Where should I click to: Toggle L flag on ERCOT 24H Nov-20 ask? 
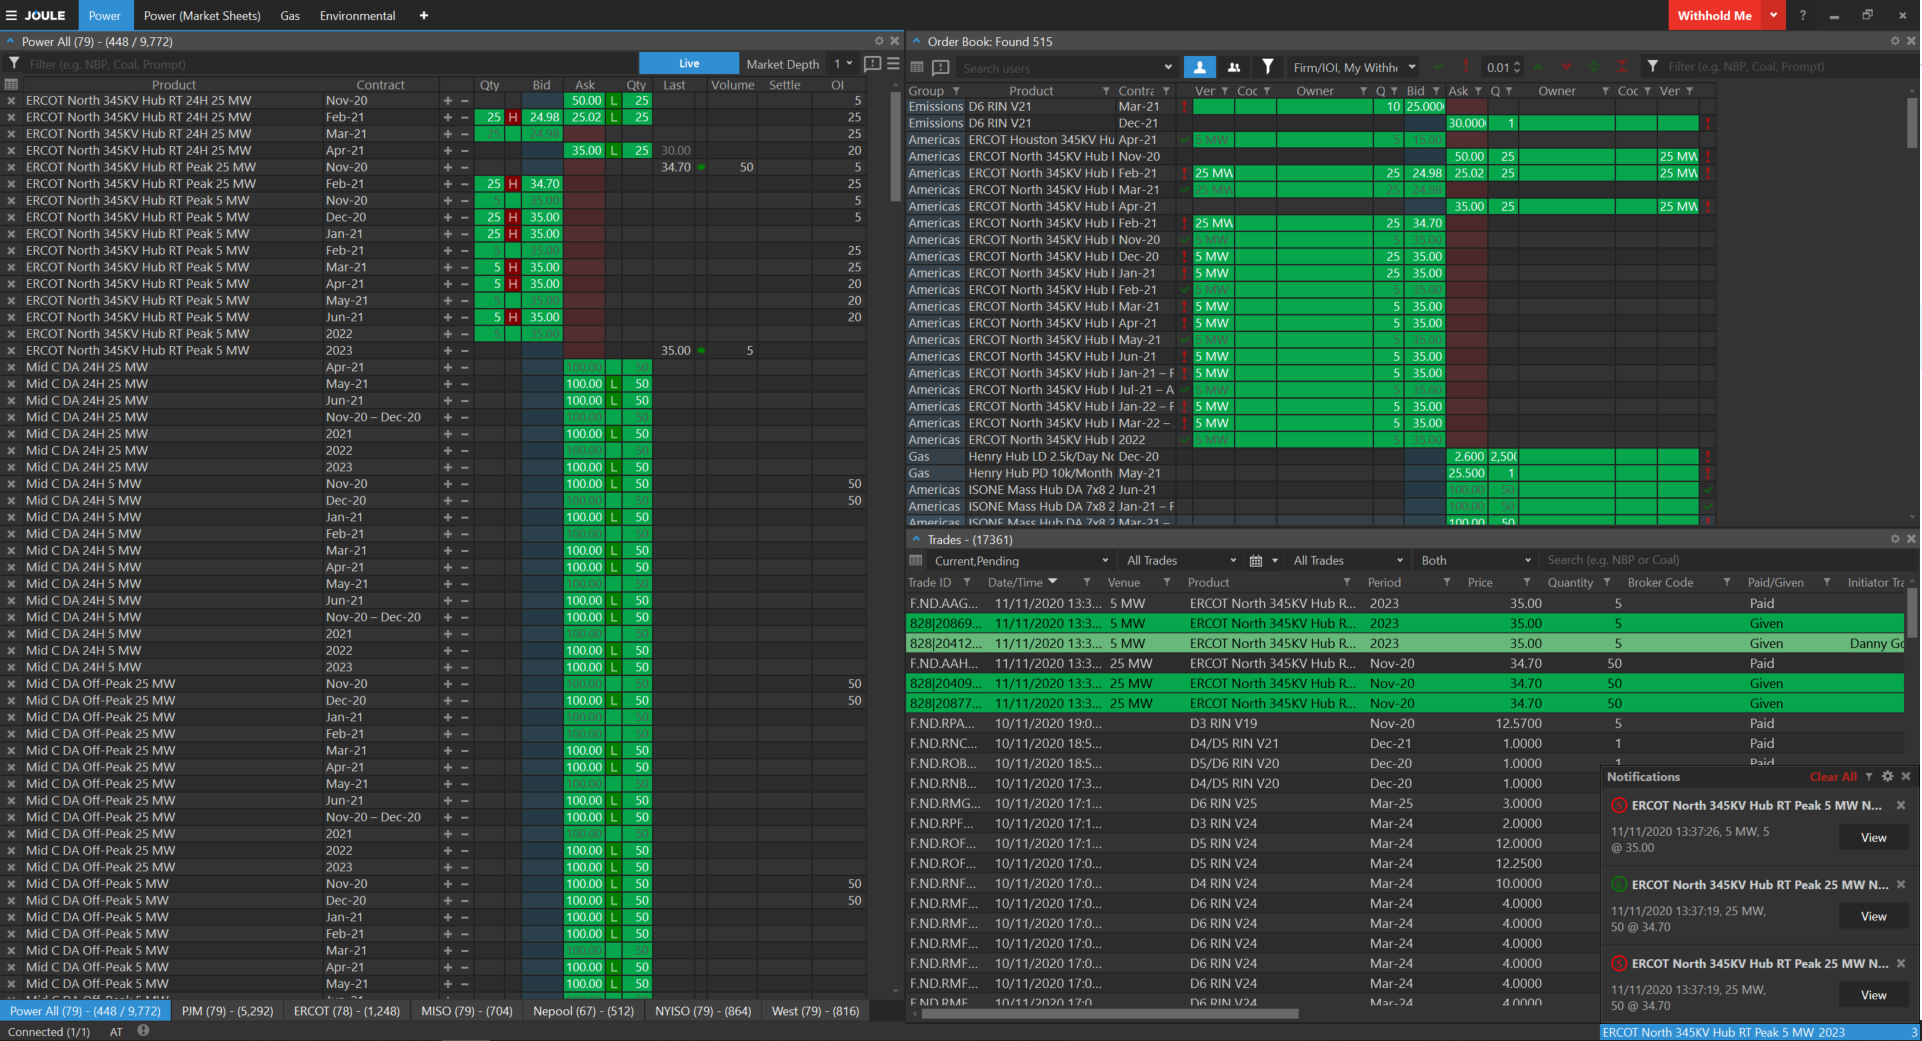(x=614, y=100)
